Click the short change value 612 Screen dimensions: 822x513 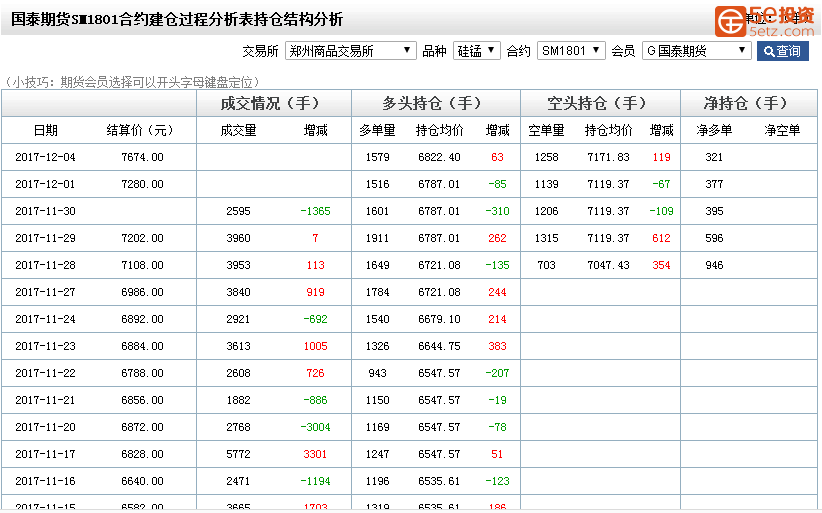(661, 238)
